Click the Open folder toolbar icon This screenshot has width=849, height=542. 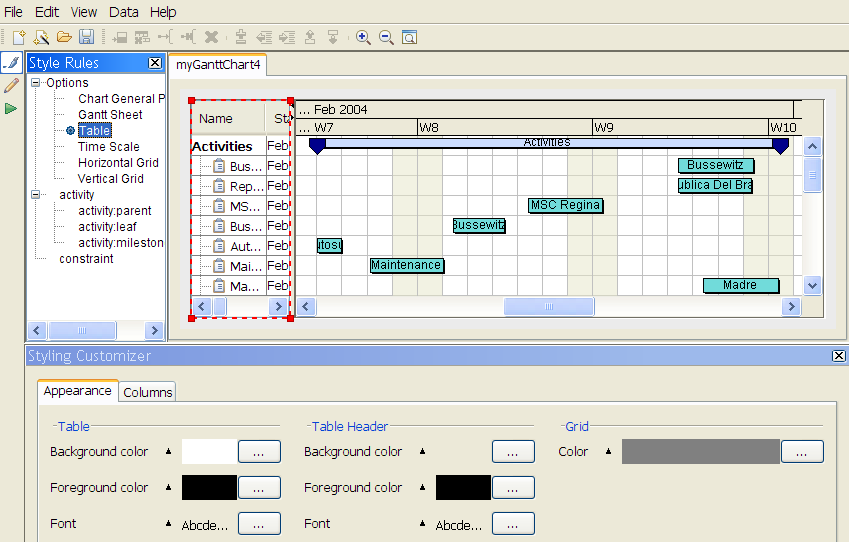64,37
